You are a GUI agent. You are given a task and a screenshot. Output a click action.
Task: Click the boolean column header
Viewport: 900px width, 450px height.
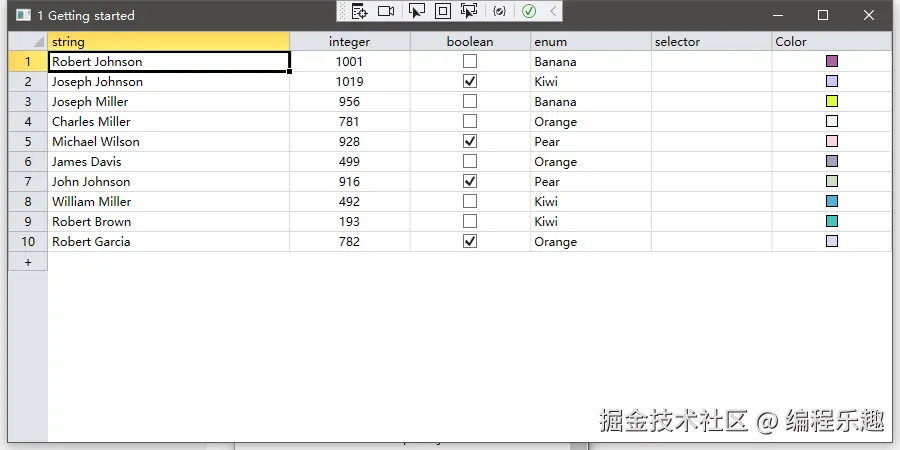[x=470, y=41]
